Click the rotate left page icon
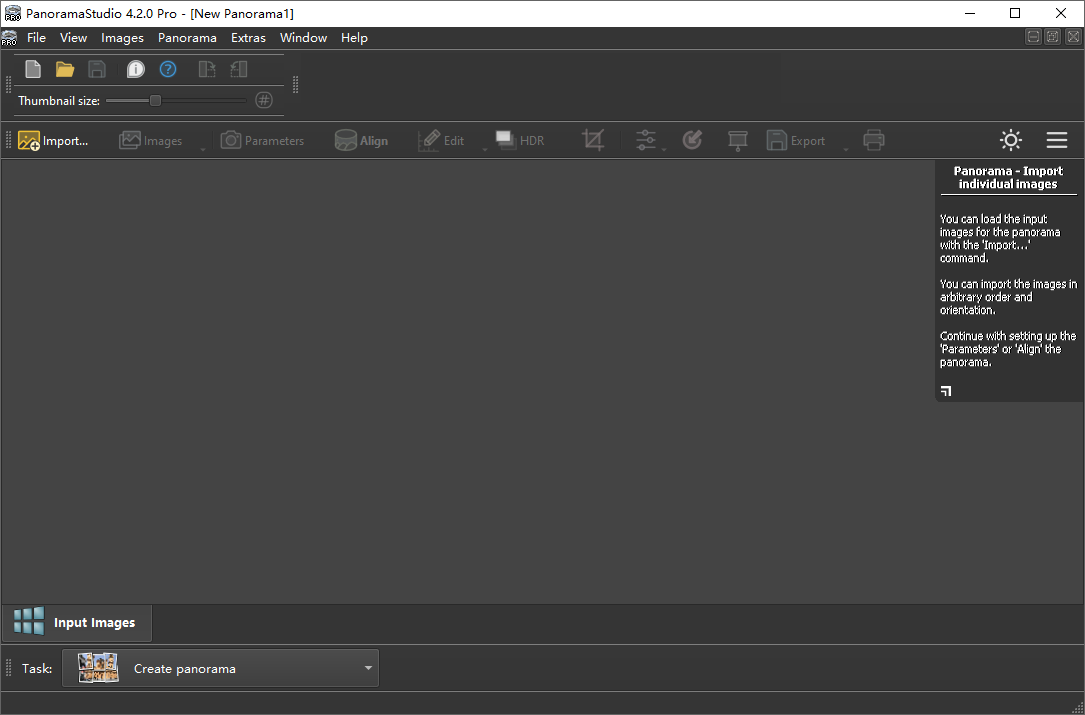Image resolution: width=1085 pixels, height=715 pixels. pyautogui.click(x=239, y=69)
